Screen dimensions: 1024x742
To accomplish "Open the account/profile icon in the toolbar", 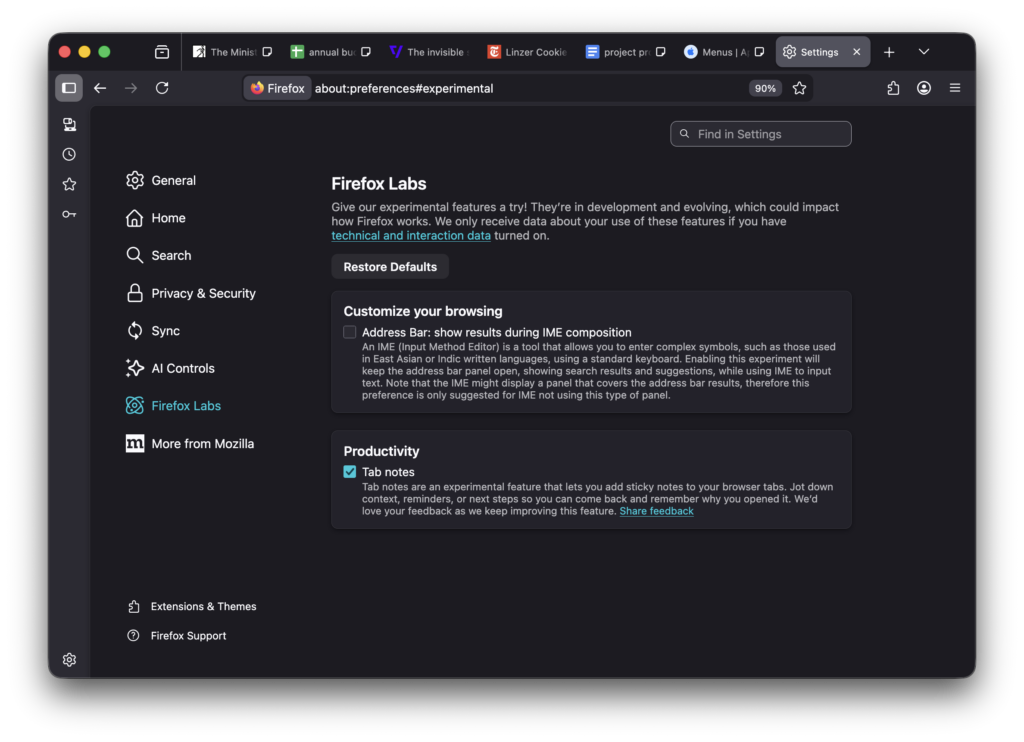I will click(923, 88).
